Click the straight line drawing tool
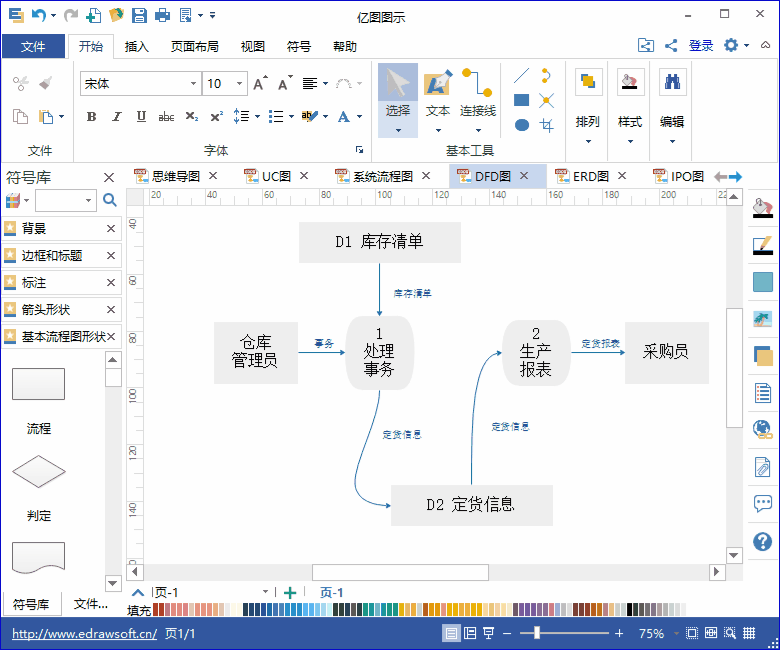Image resolution: width=780 pixels, height=650 pixels. tap(521, 75)
